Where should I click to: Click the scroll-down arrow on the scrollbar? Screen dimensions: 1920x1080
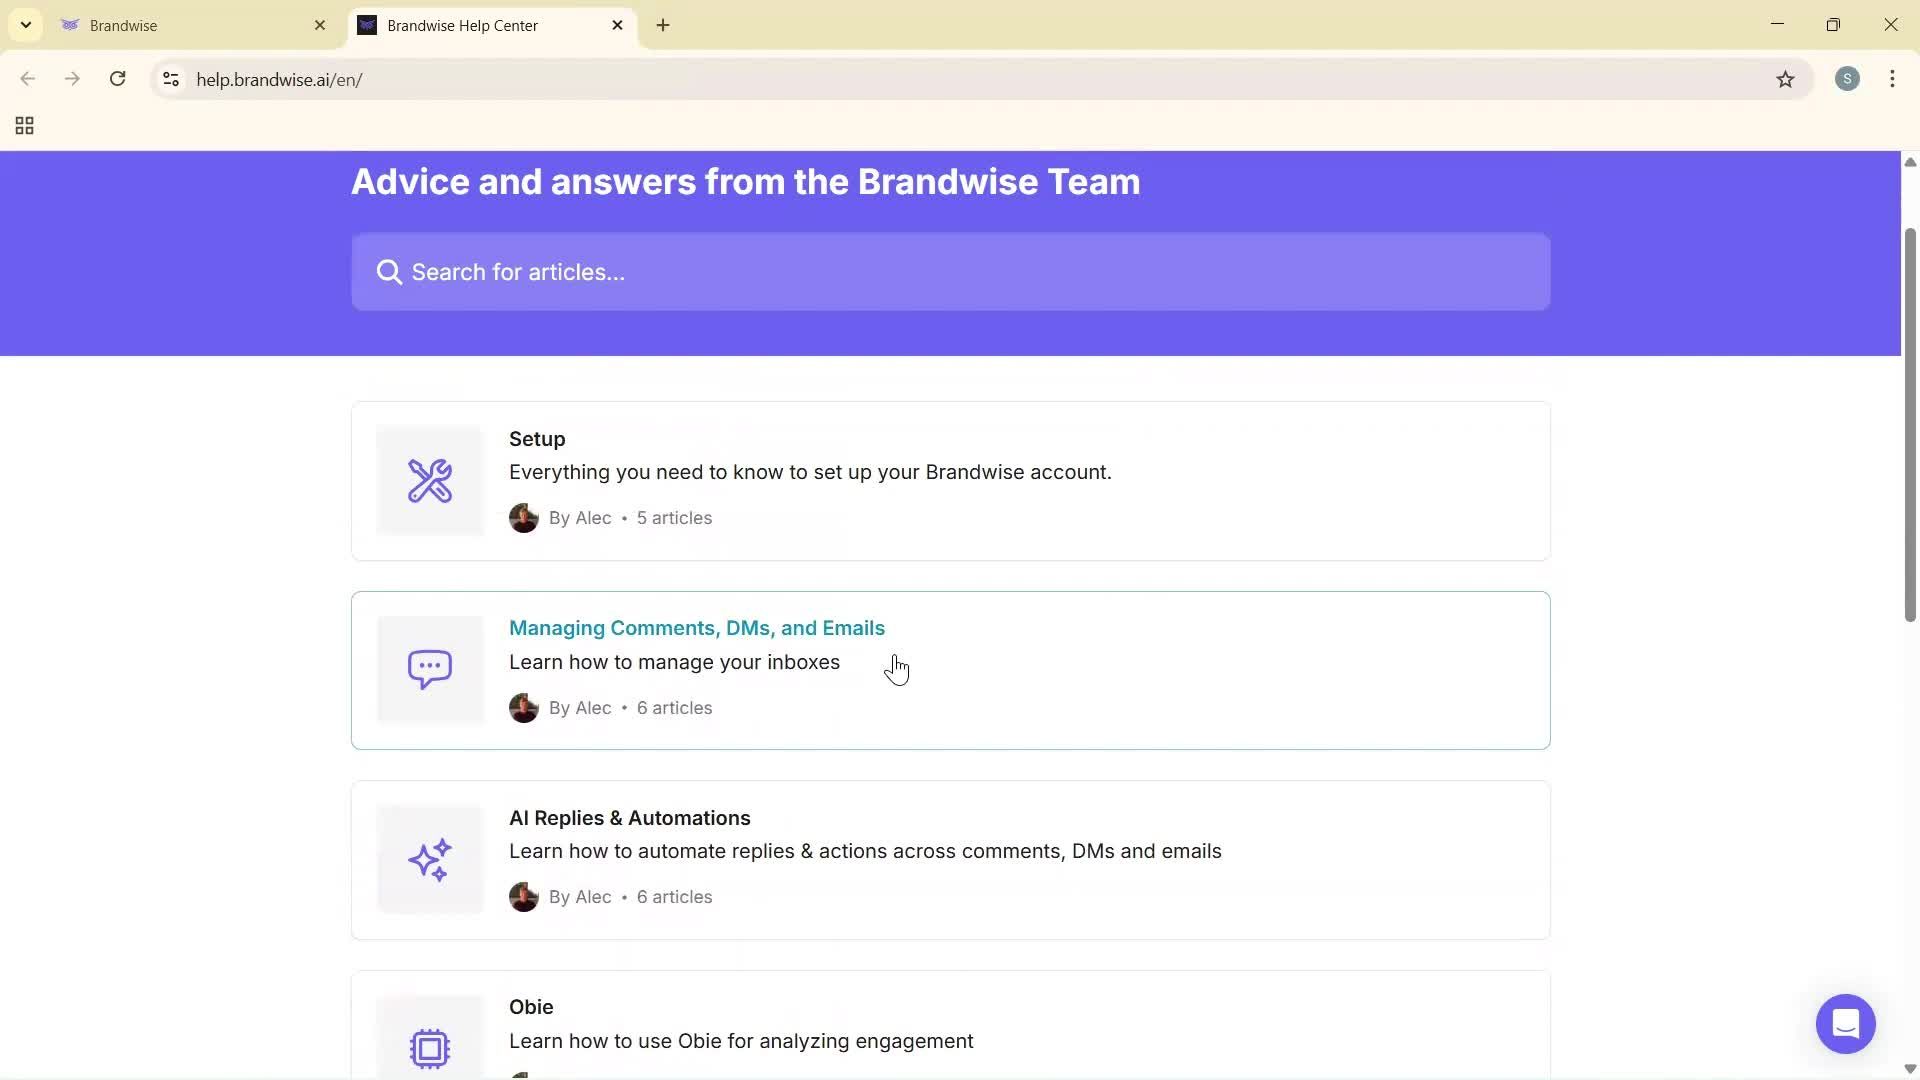(1909, 1068)
